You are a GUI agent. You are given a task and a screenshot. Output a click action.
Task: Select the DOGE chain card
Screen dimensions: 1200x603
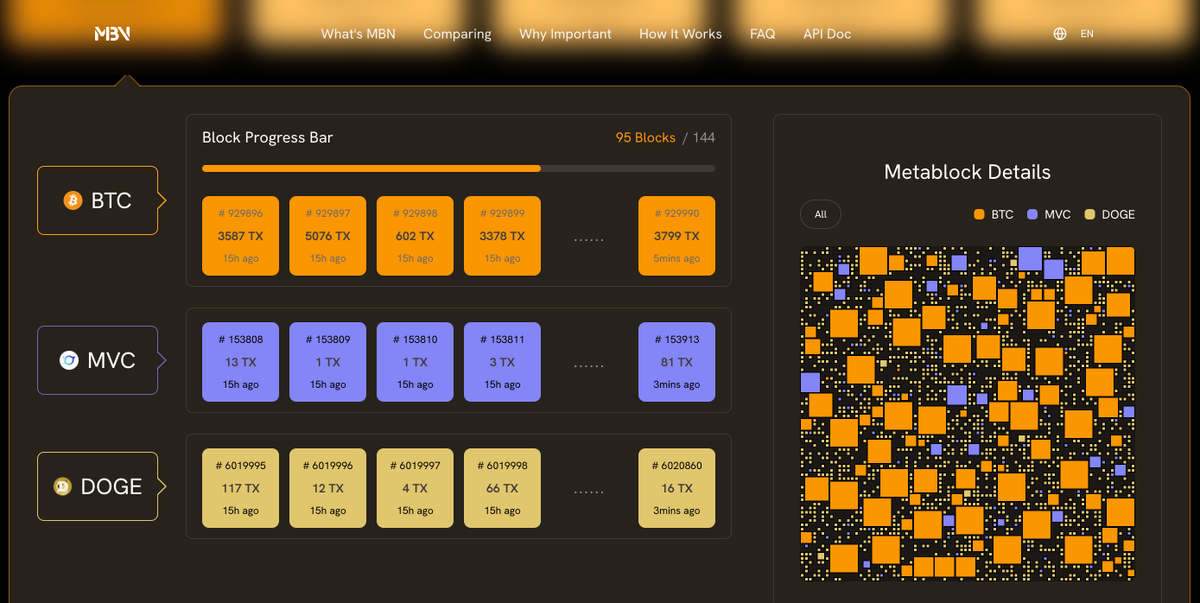[x=98, y=486]
